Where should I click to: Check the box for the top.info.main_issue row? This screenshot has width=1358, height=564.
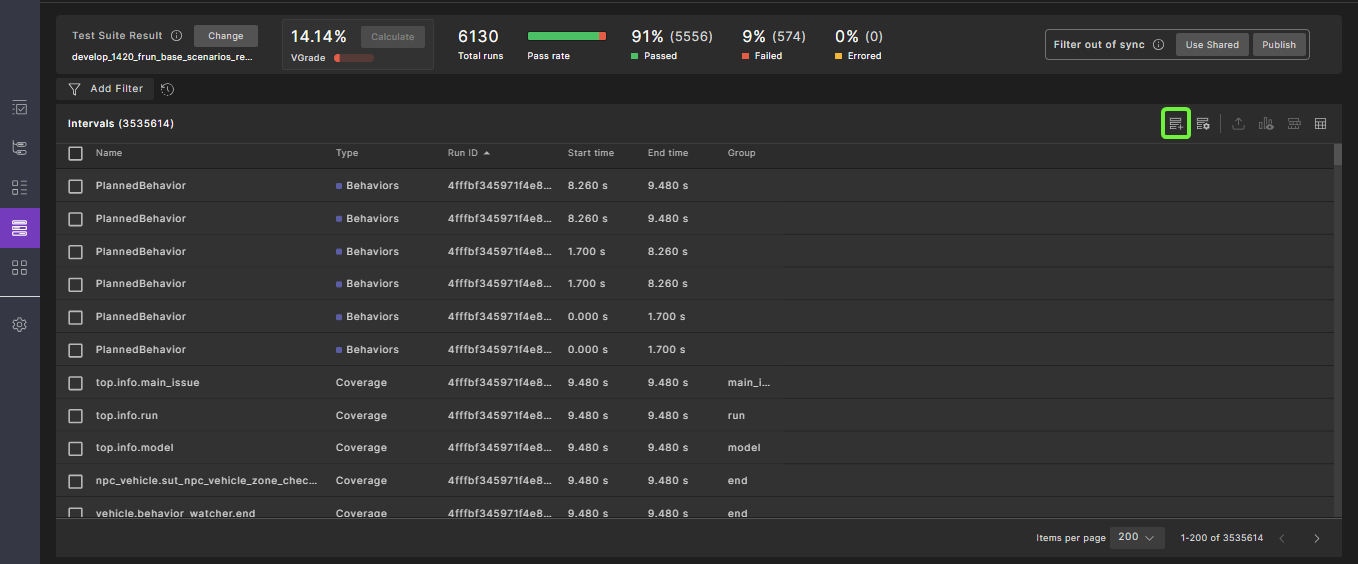click(x=76, y=383)
